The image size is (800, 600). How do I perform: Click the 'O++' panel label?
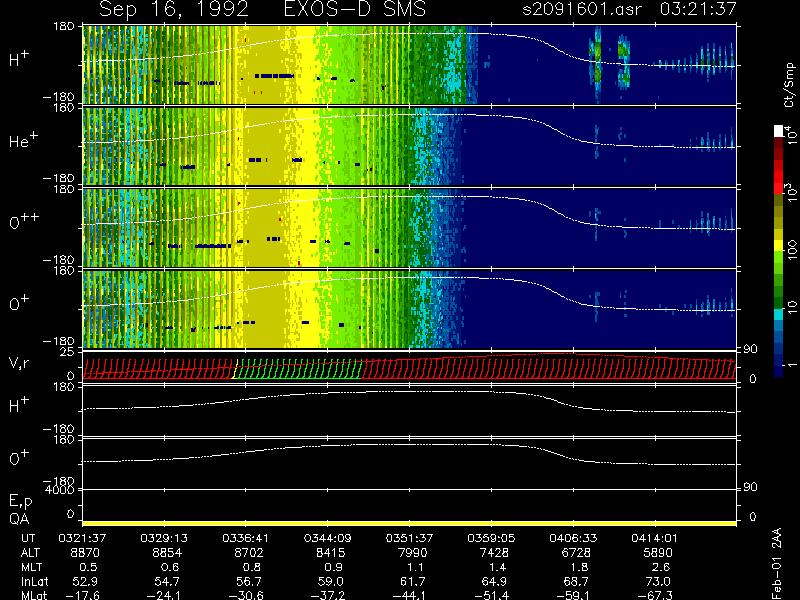(24, 221)
